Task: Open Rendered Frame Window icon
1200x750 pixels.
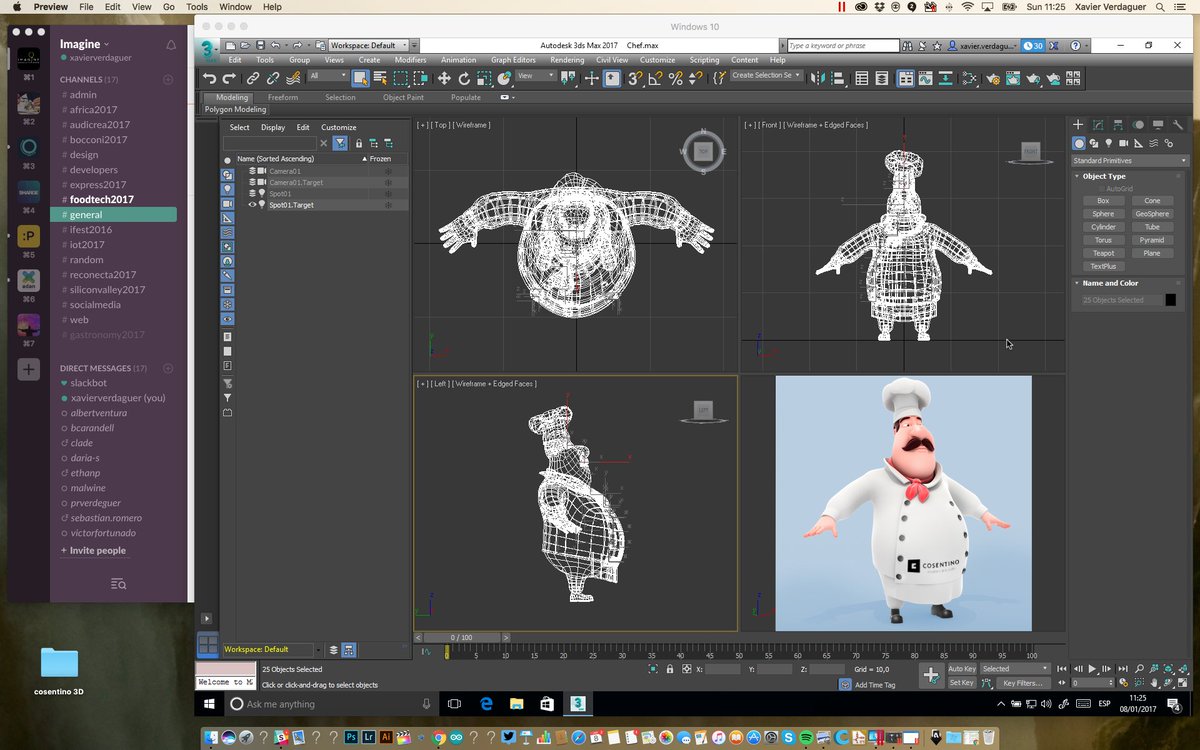Action: click(1013, 78)
